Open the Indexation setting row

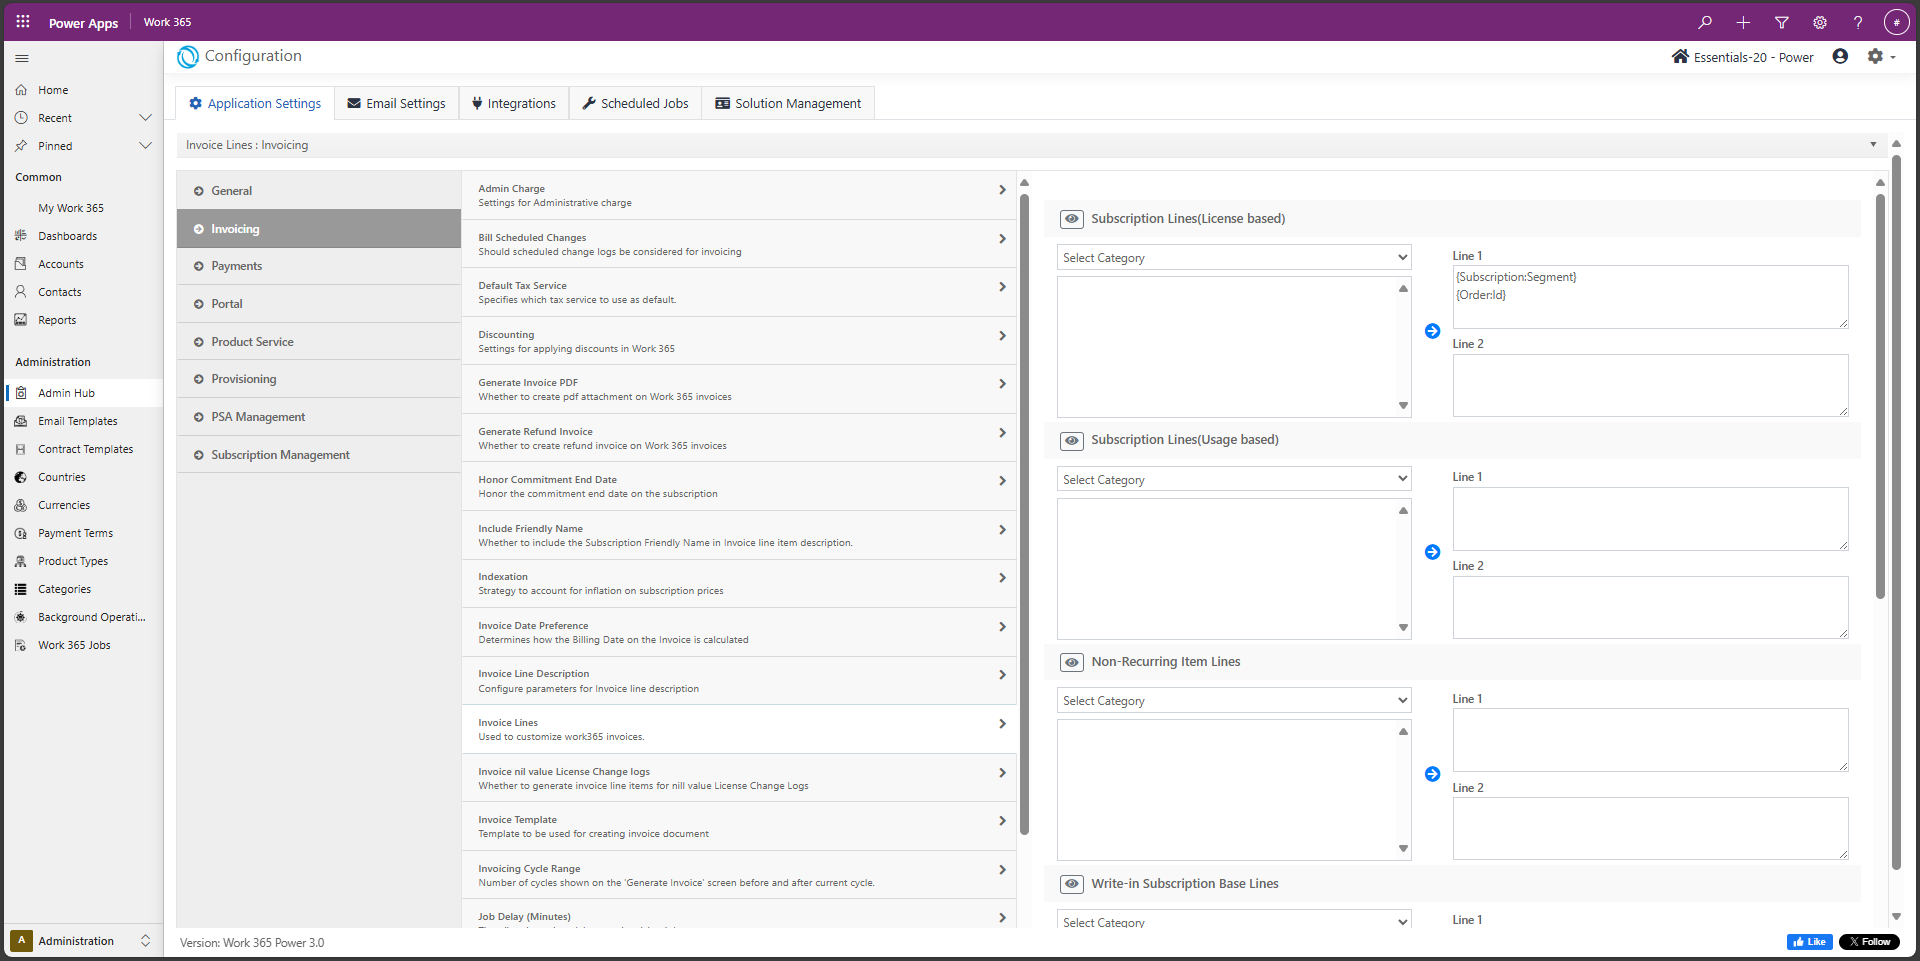pos(739,584)
